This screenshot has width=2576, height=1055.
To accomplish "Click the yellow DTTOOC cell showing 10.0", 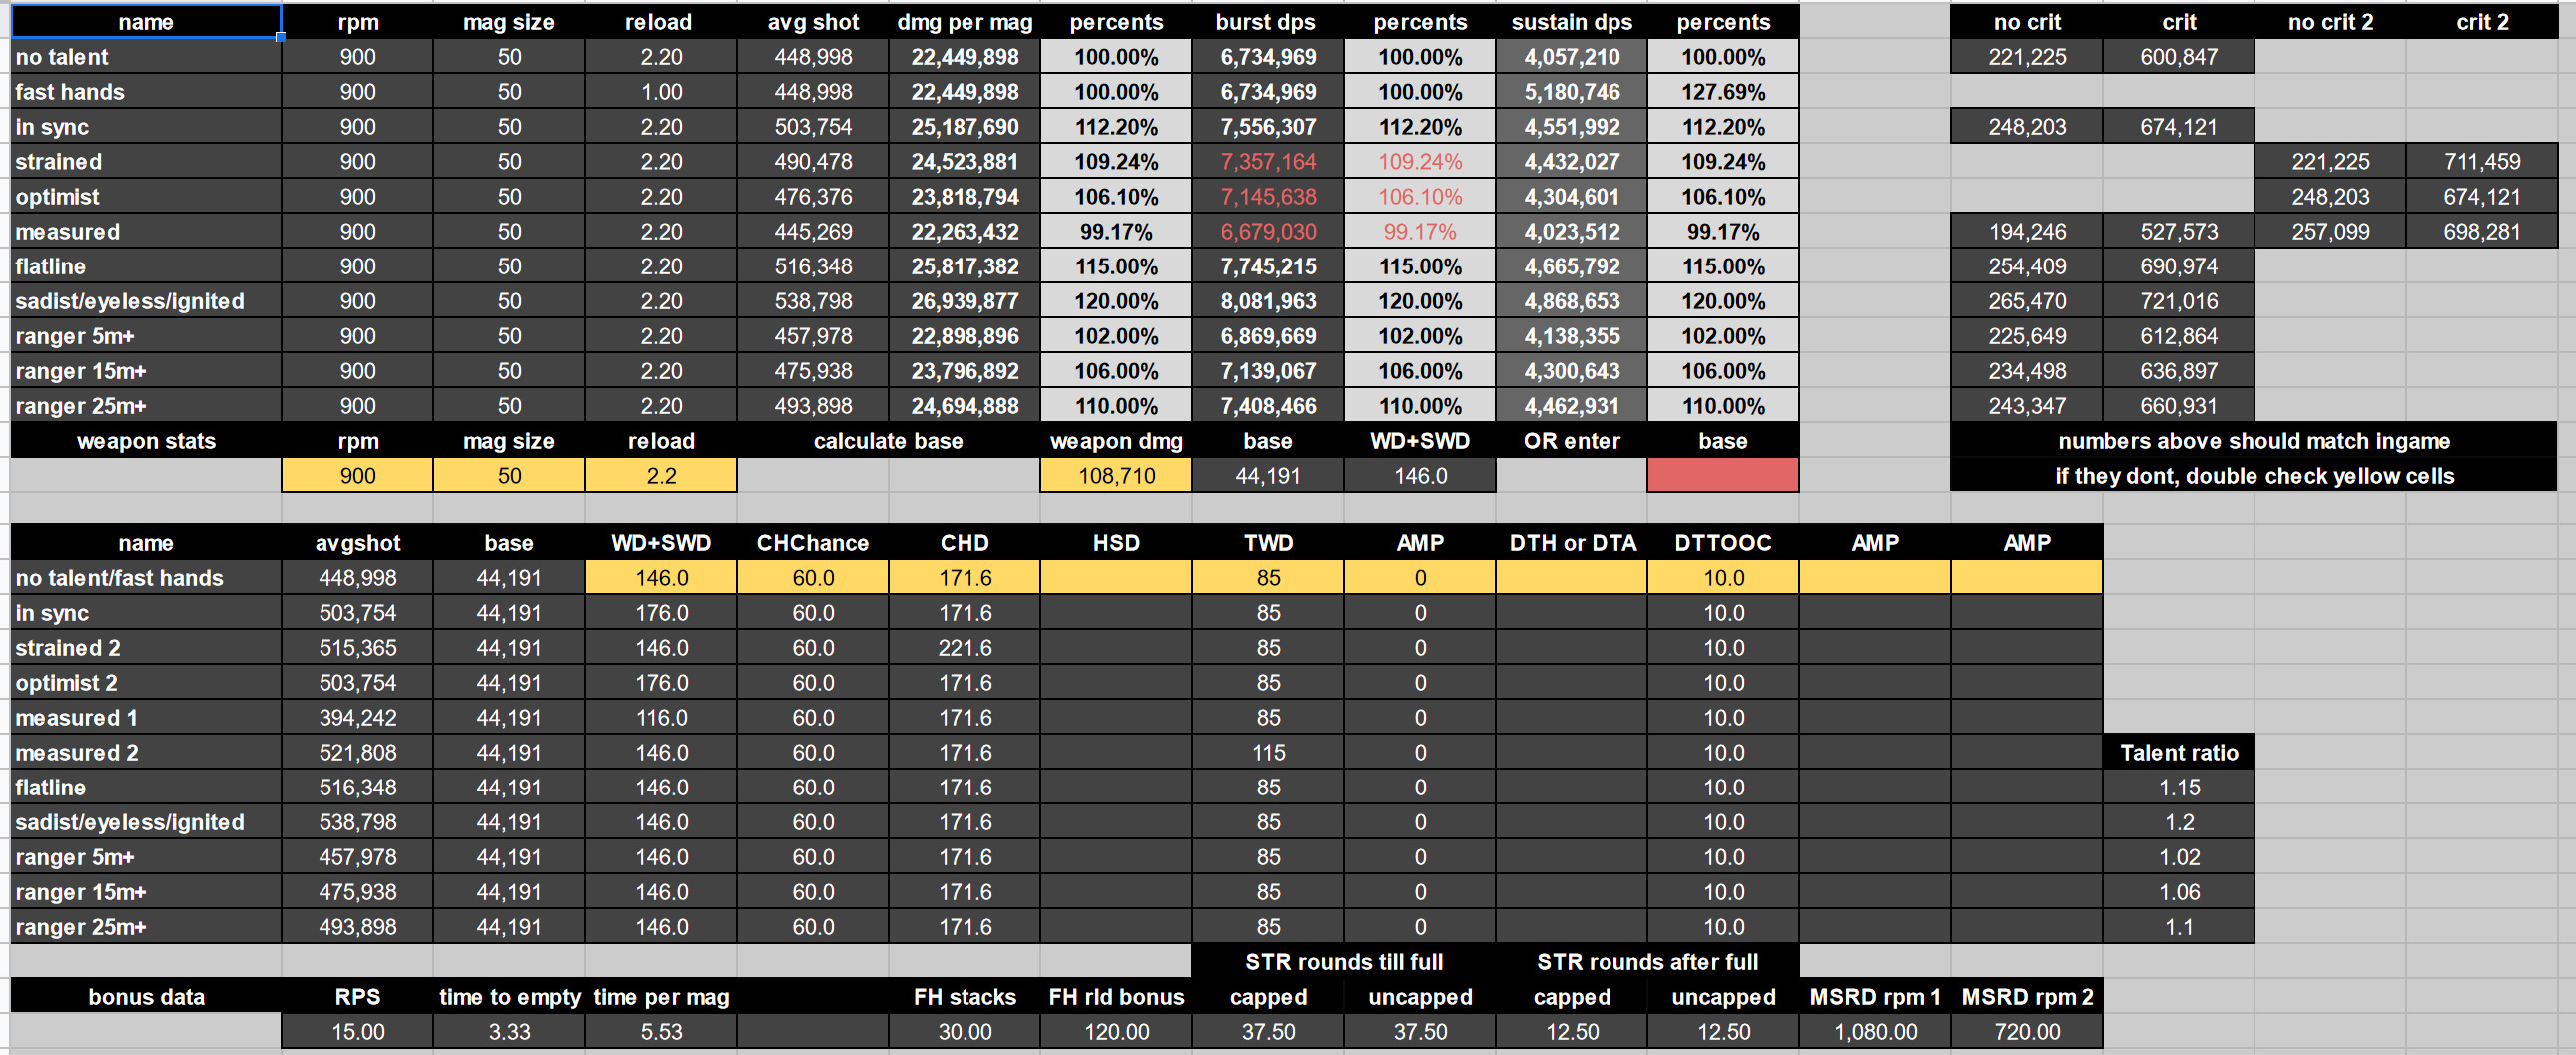I will click(x=1723, y=577).
